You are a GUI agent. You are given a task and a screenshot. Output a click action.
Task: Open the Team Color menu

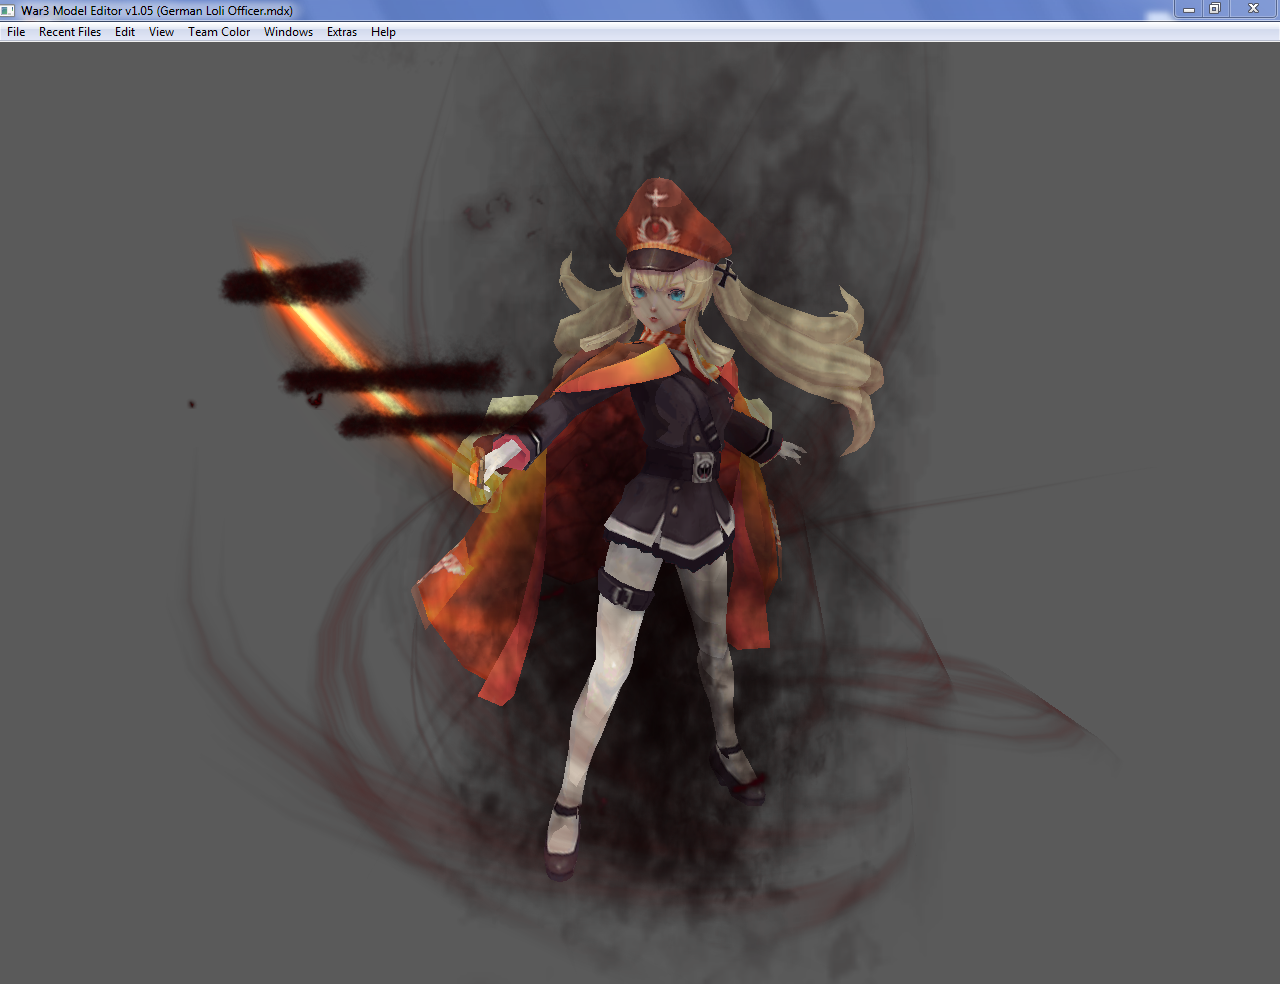pyautogui.click(x=219, y=32)
